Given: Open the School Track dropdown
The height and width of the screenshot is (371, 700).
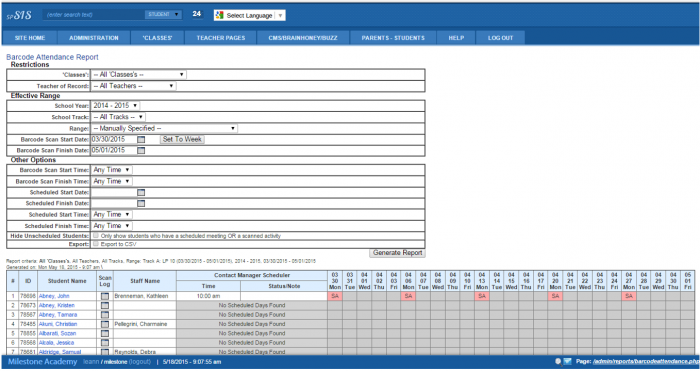Looking at the screenshot, I should (118, 117).
